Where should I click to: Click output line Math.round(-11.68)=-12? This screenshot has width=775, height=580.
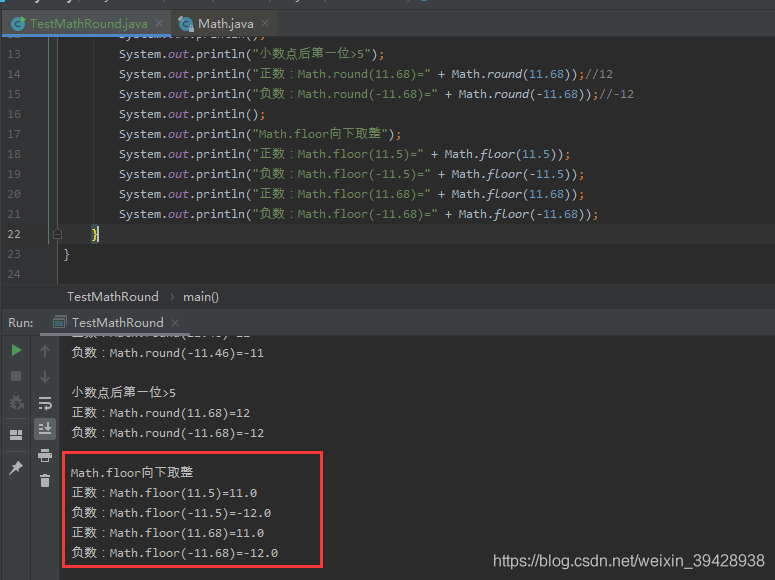(168, 433)
